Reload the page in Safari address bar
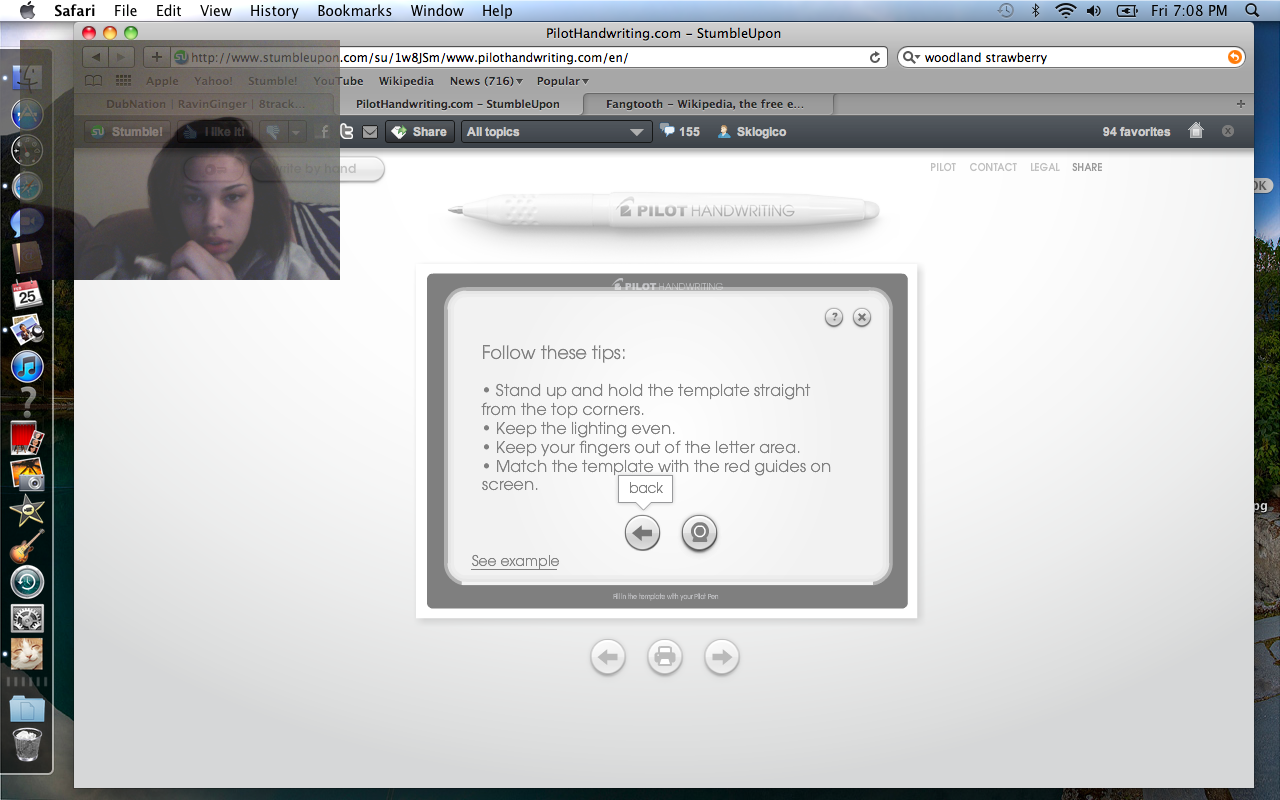 pos(875,58)
